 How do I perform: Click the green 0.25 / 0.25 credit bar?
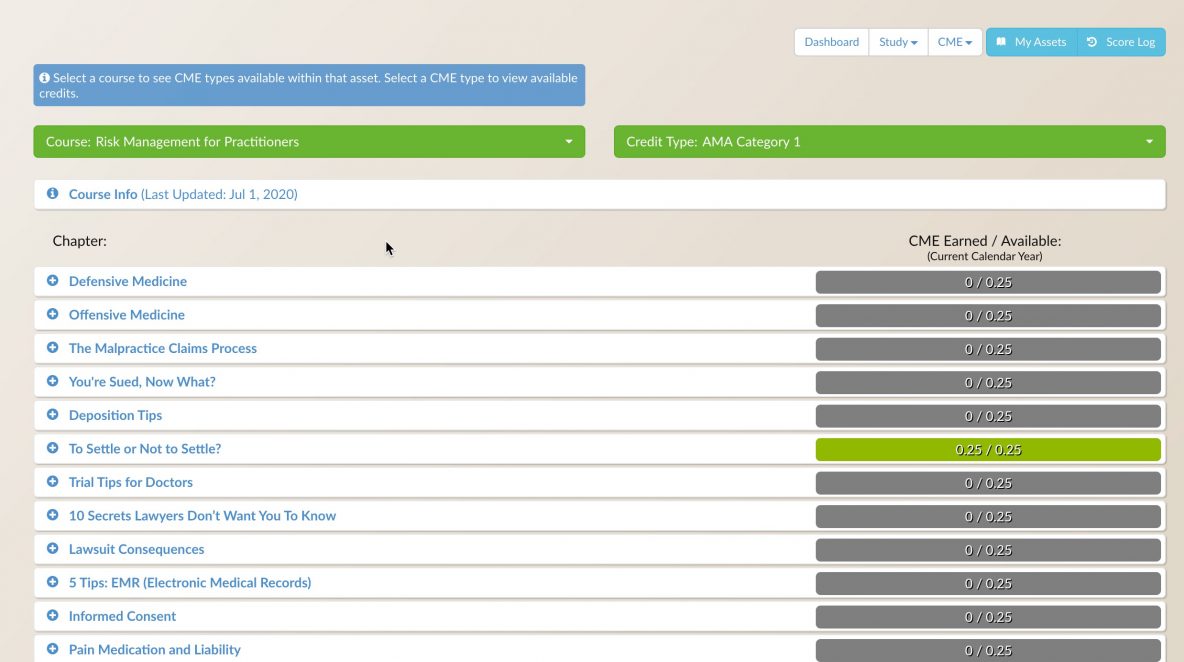988,450
